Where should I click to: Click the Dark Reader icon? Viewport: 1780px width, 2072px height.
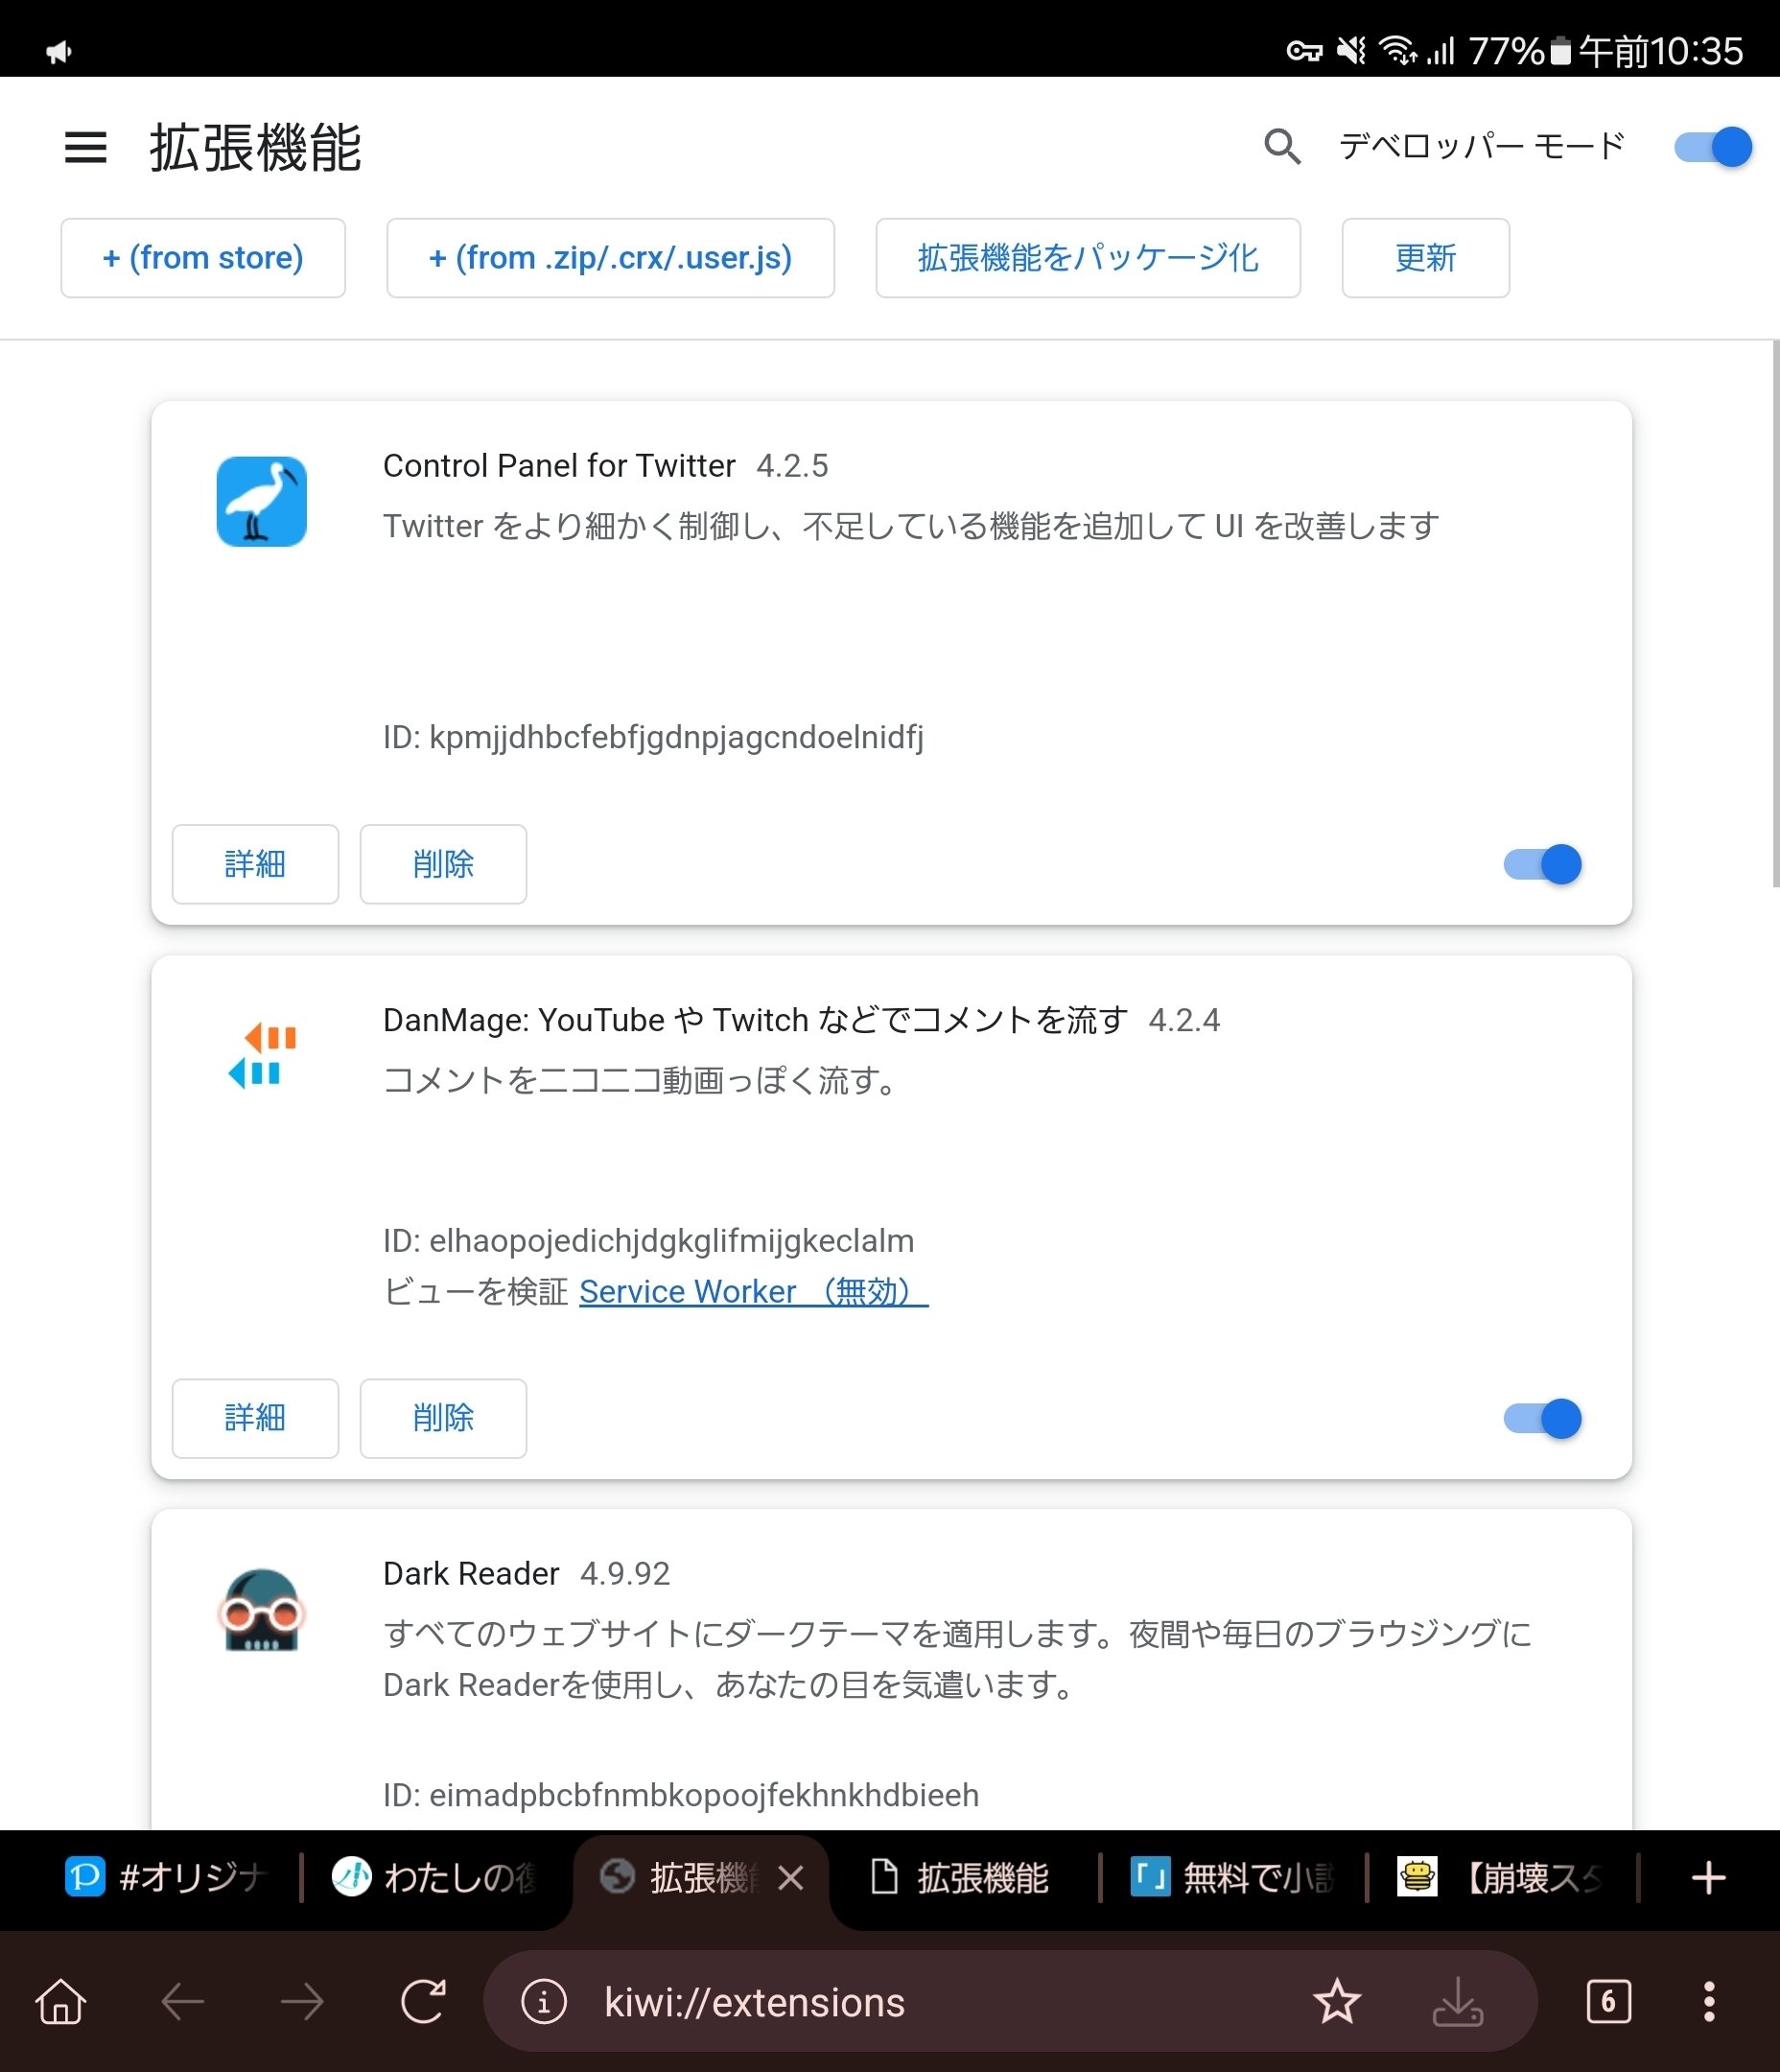pyautogui.click(x=262, y=1610)
